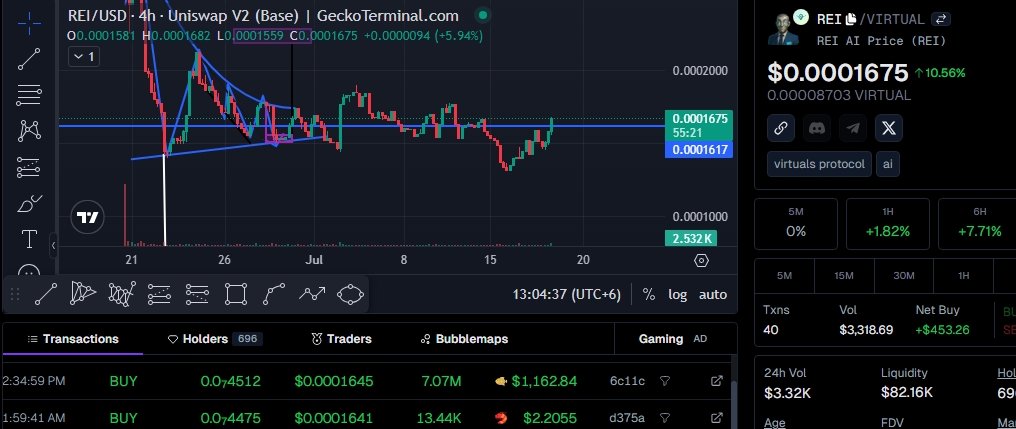
Task: Click maker address 6c11c
Action: pyautogui.click(x=627, y=381)
